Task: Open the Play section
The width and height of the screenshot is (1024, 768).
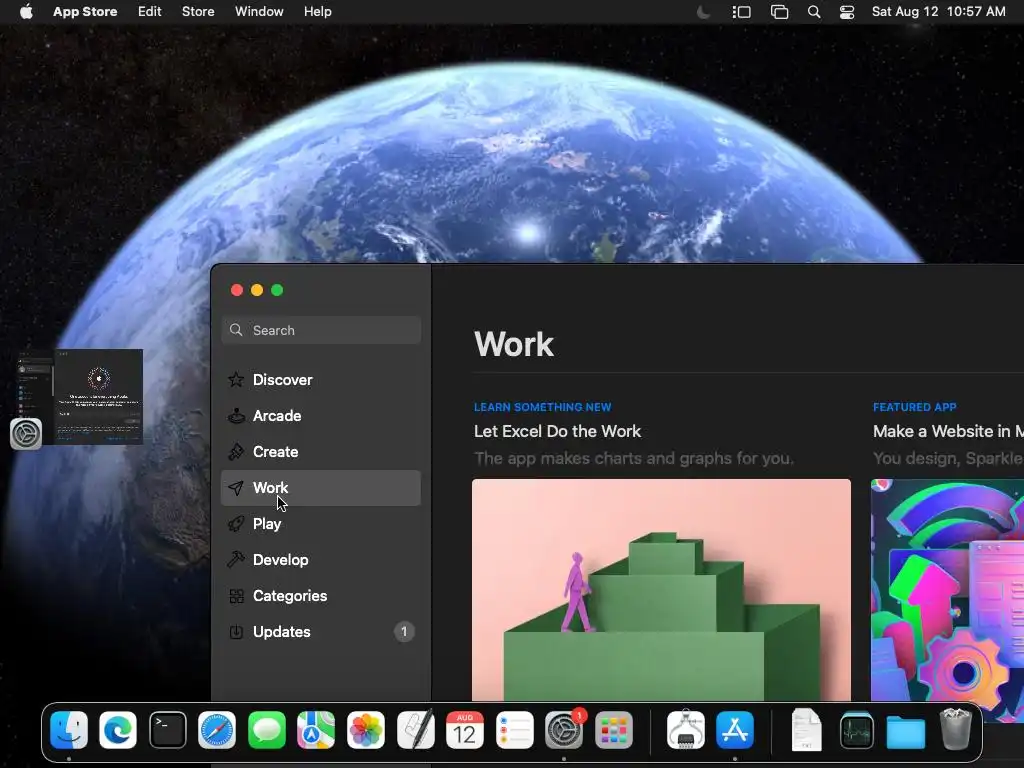Action: click(x=321, y=524)
